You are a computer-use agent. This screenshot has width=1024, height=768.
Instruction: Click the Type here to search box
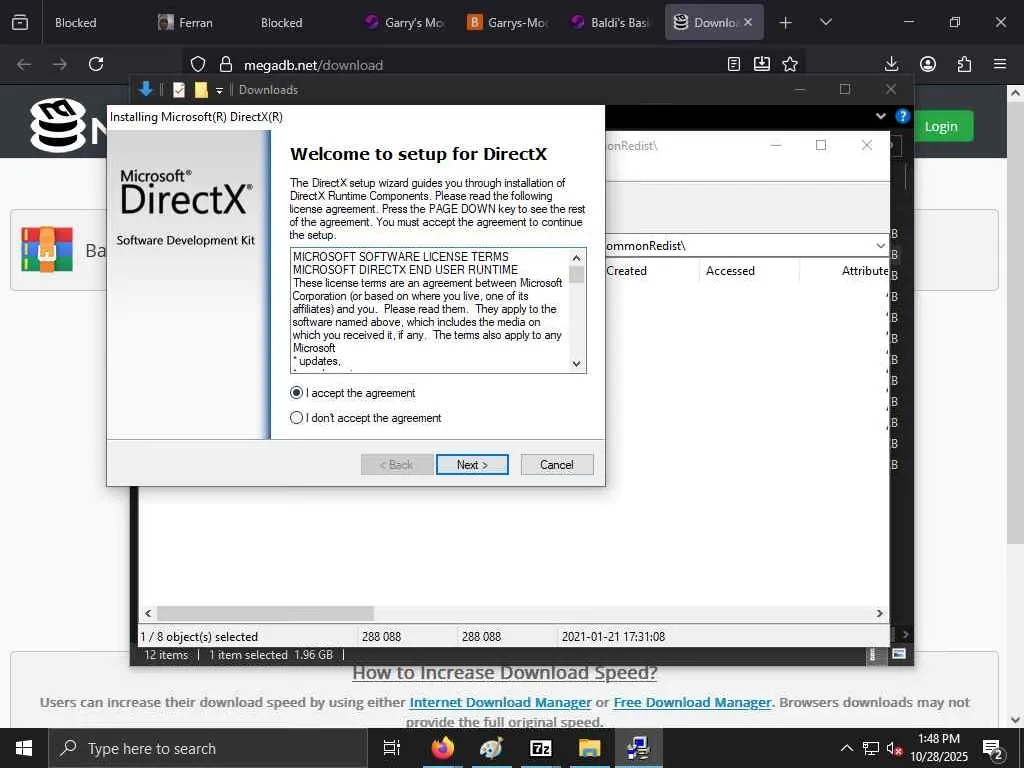(208, 748)
